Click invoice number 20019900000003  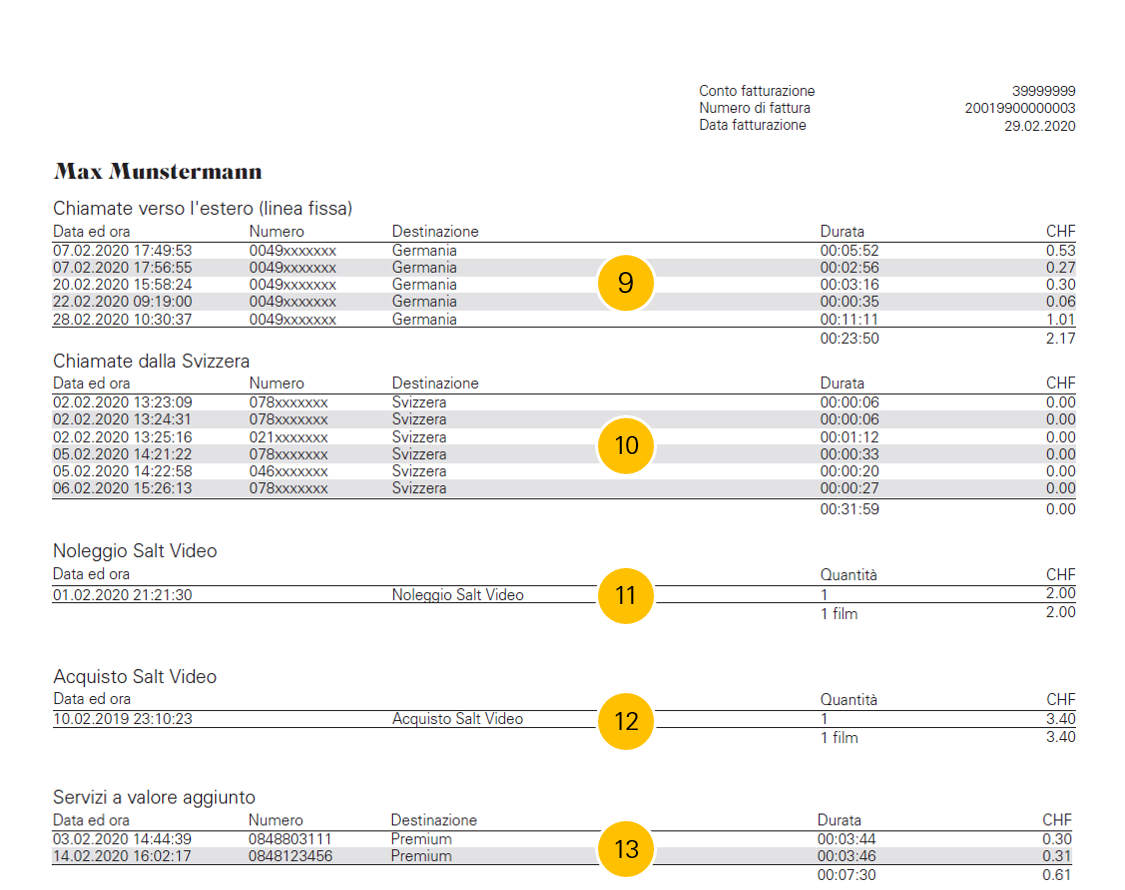pos(1020,108)
